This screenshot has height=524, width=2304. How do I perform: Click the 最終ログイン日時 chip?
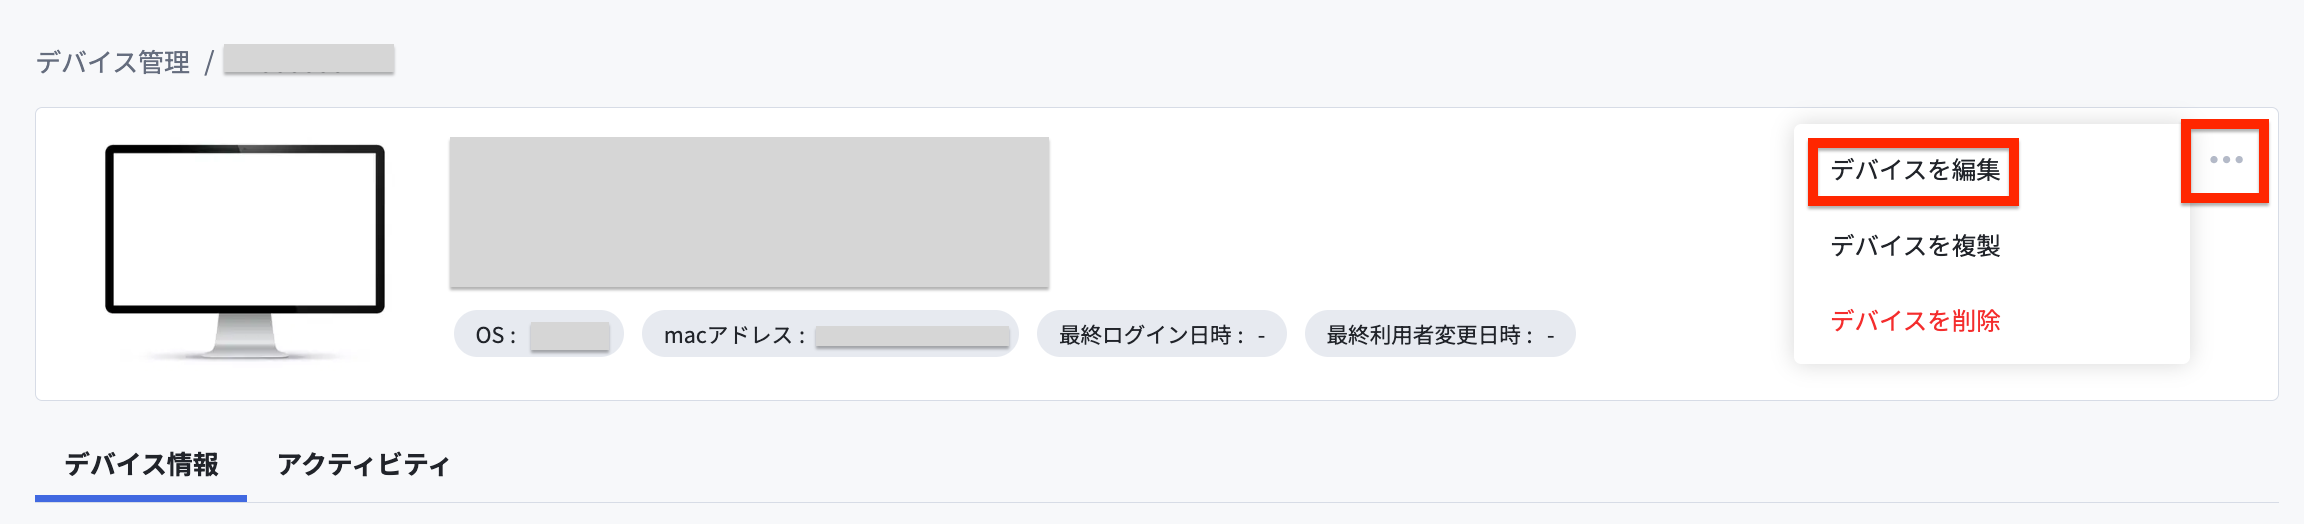(1162, 334)
